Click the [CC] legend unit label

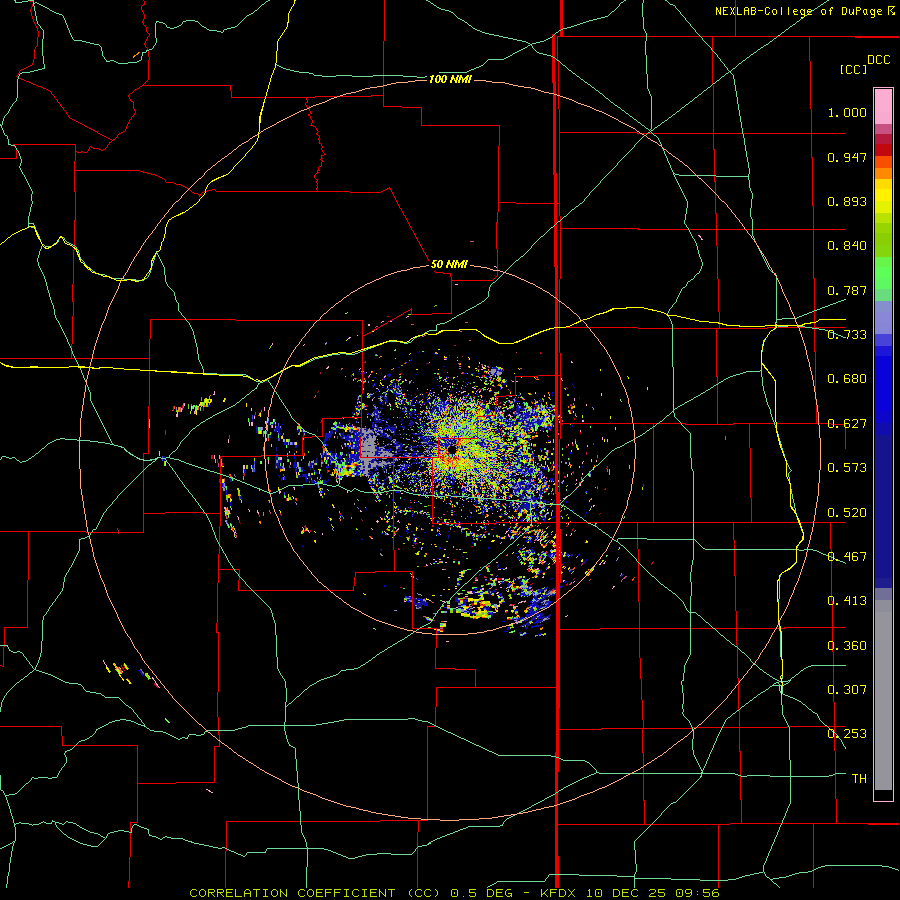pos(853,69)
